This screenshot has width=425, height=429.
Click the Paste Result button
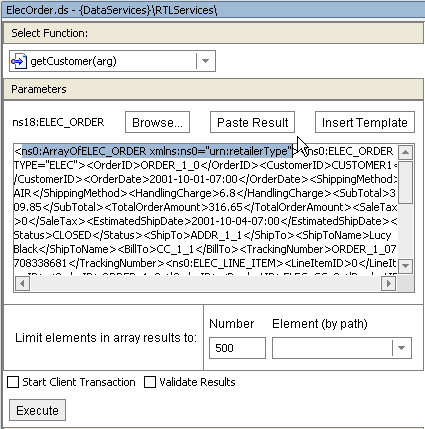(x=252, y=122)
